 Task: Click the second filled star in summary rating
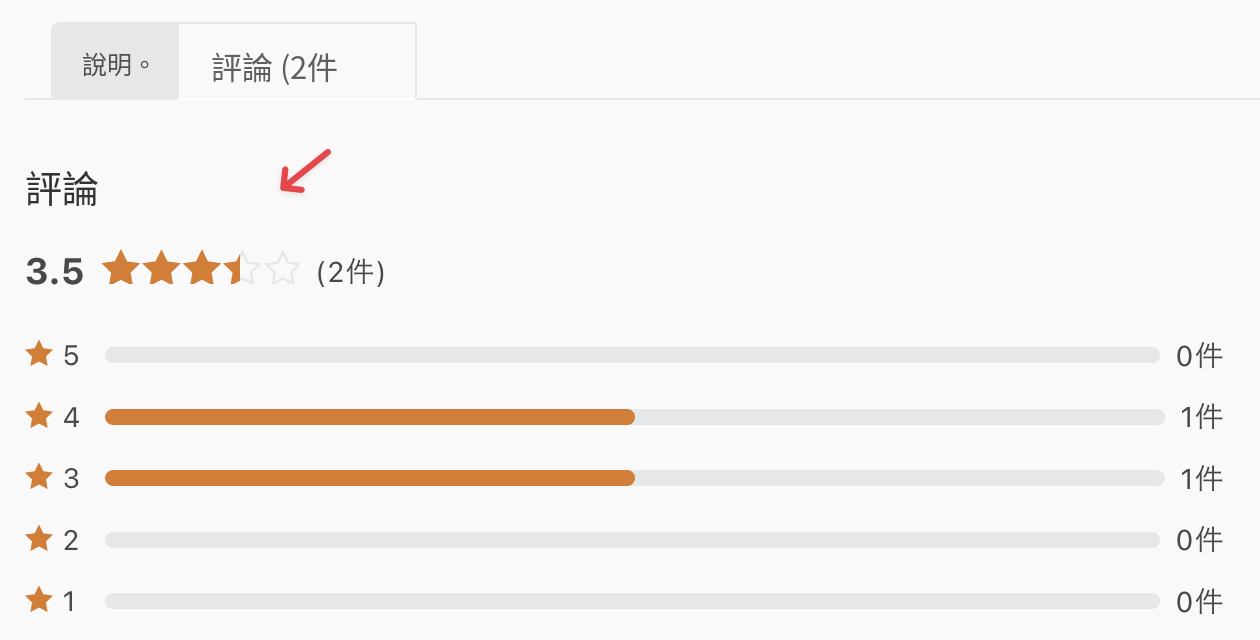pos(161,269)
